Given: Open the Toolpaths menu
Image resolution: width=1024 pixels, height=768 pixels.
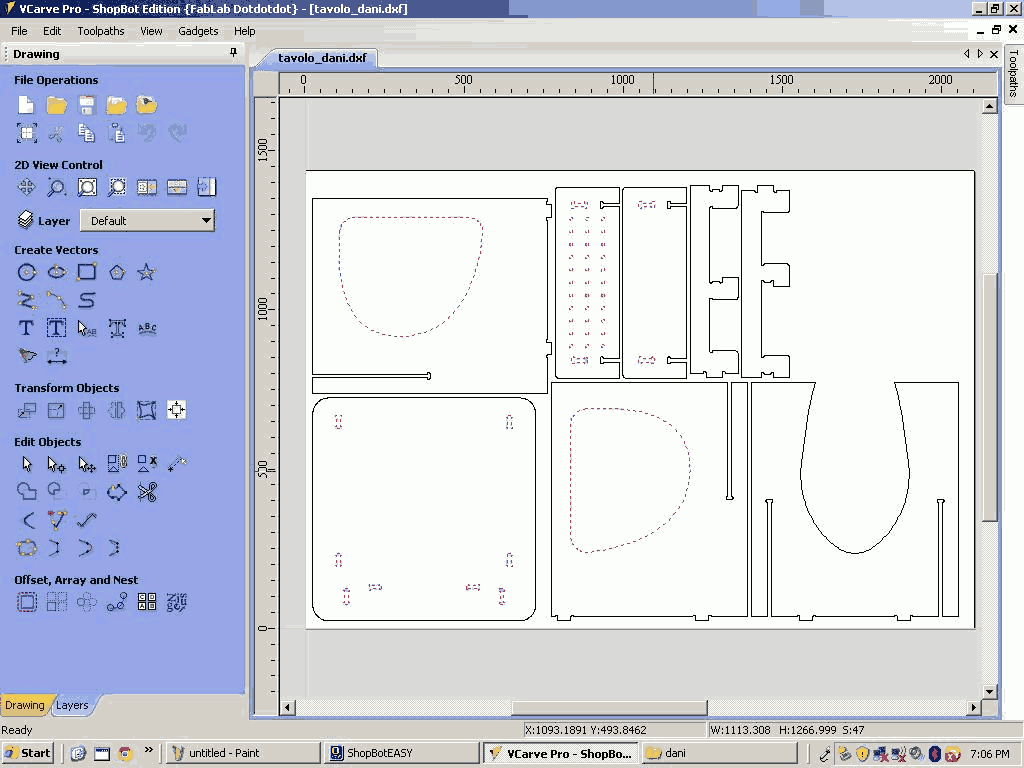Looking at the screenshot, I should (x=101, y=31).
